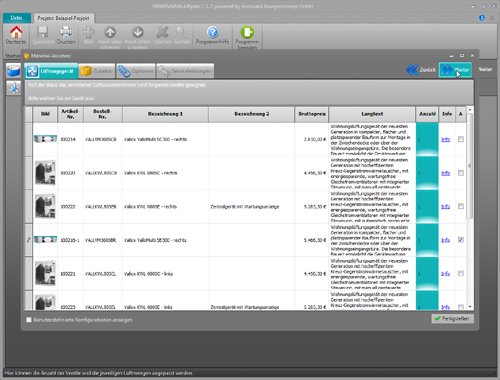Sort by the Bild column header
The image size is (500, 380).
[x=45, y=114]
